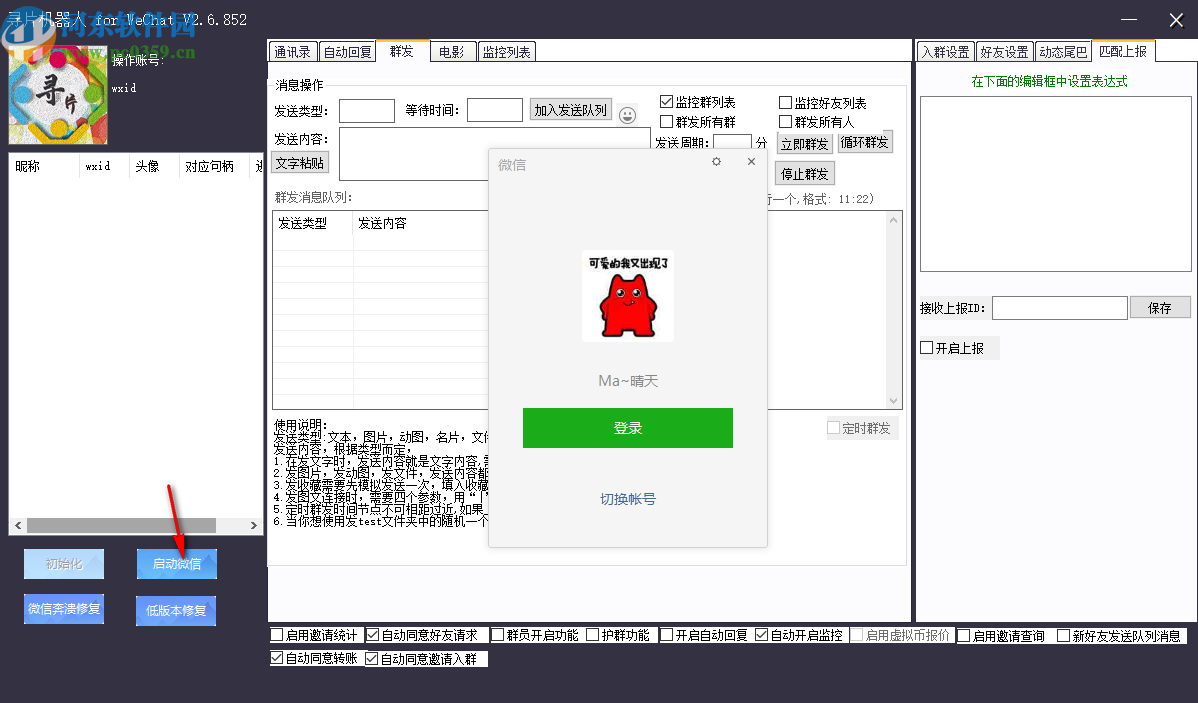
Task: Switch to 入群设置 tab
Action: point(946,52)
